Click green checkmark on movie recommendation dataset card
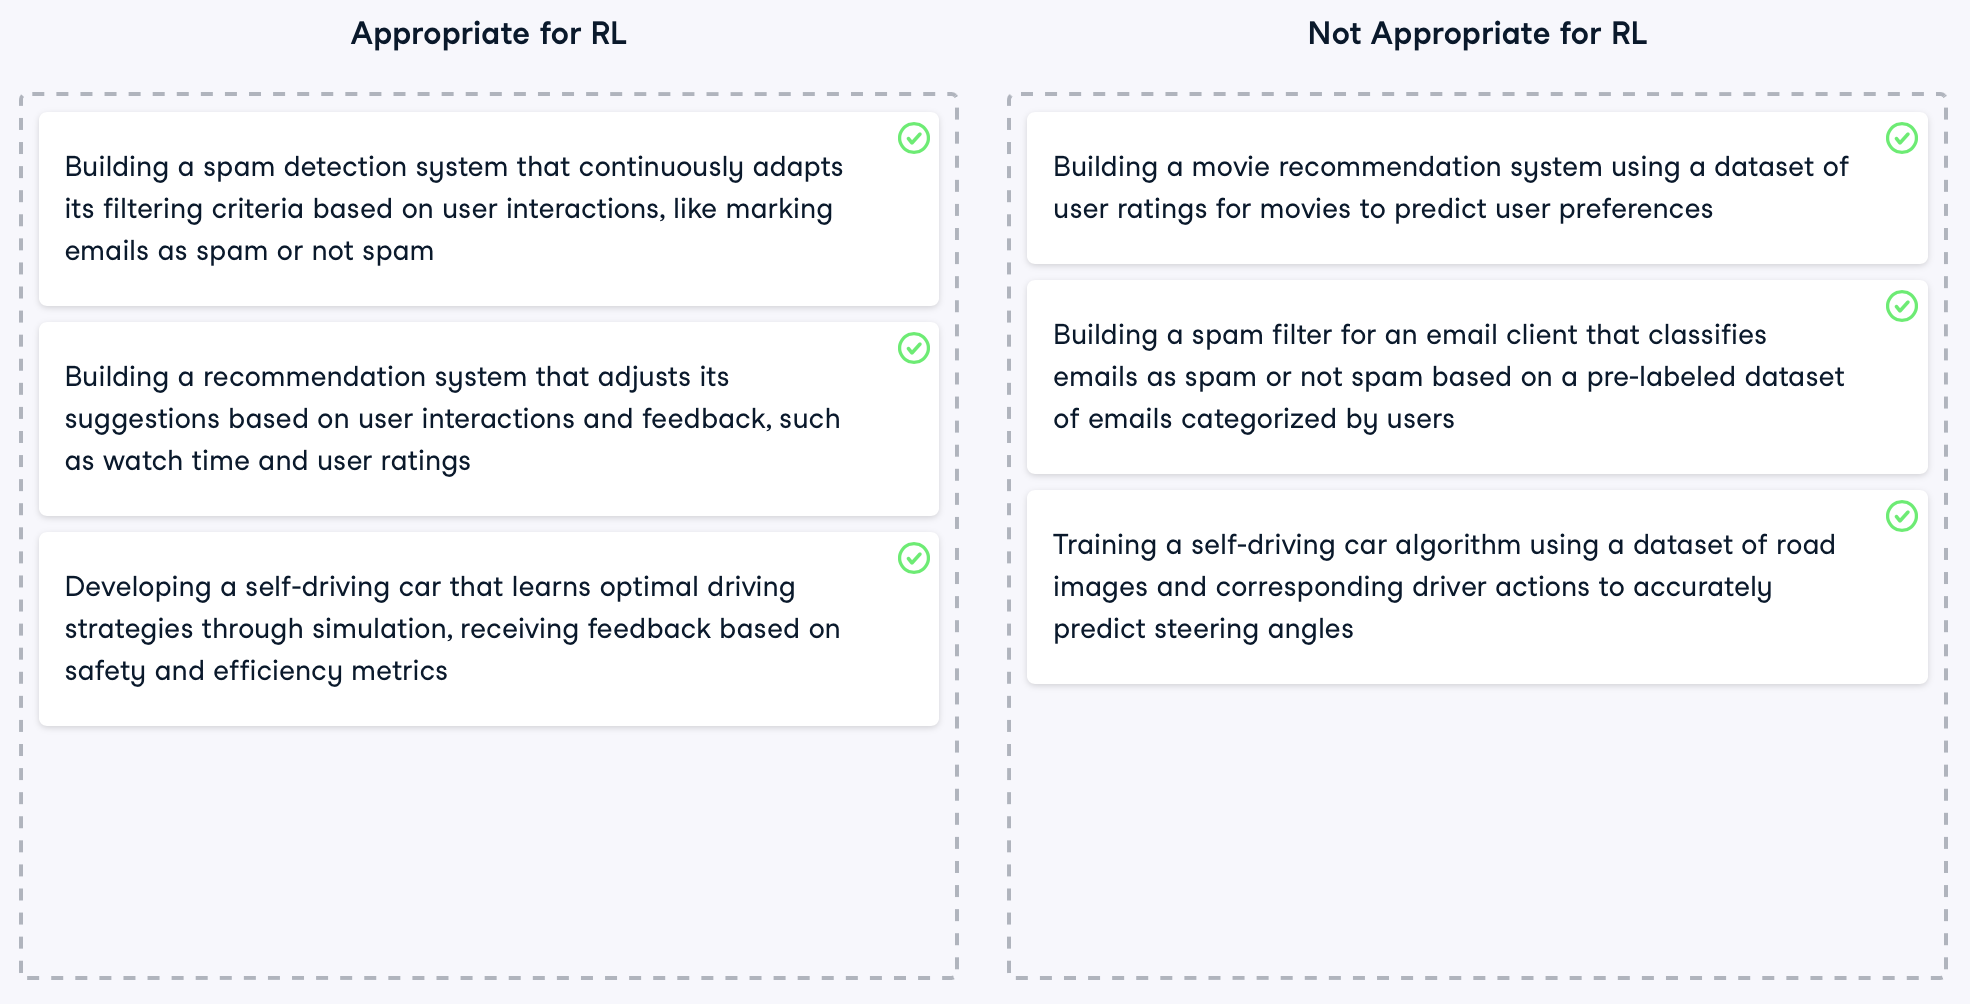The image size is (1970, 1004). [1902, 138]
